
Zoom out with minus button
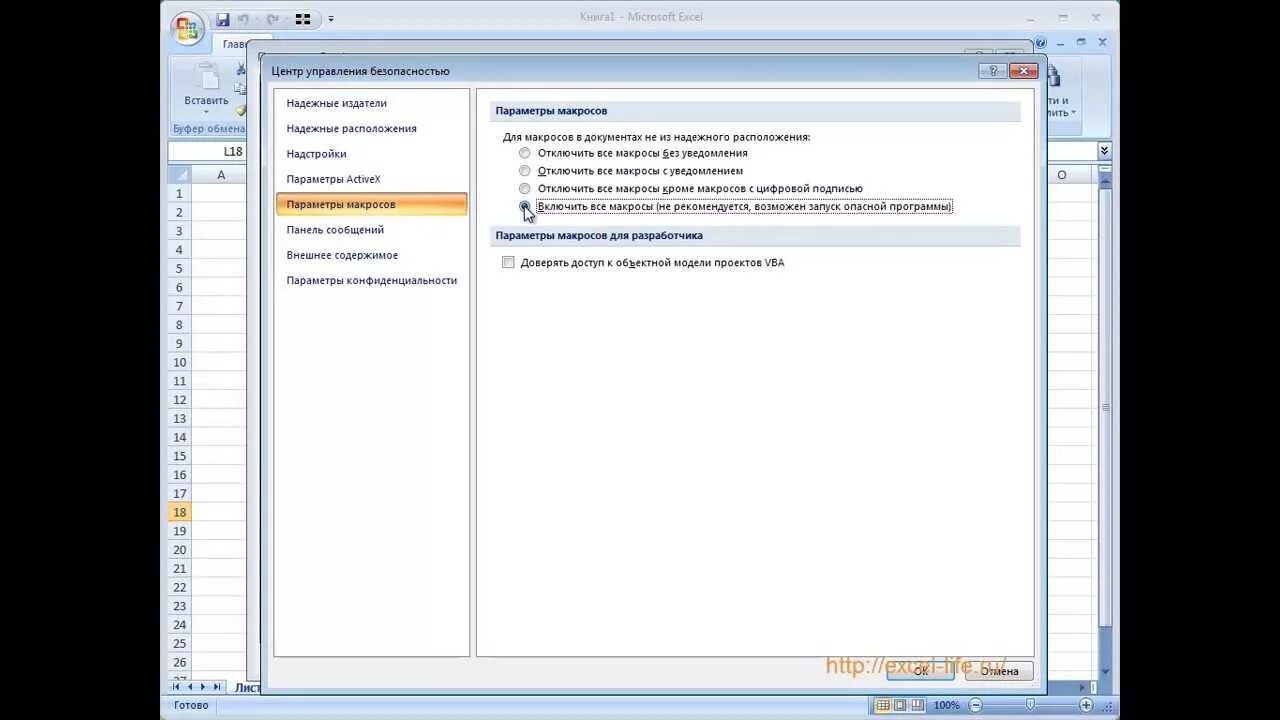point(974,705)
